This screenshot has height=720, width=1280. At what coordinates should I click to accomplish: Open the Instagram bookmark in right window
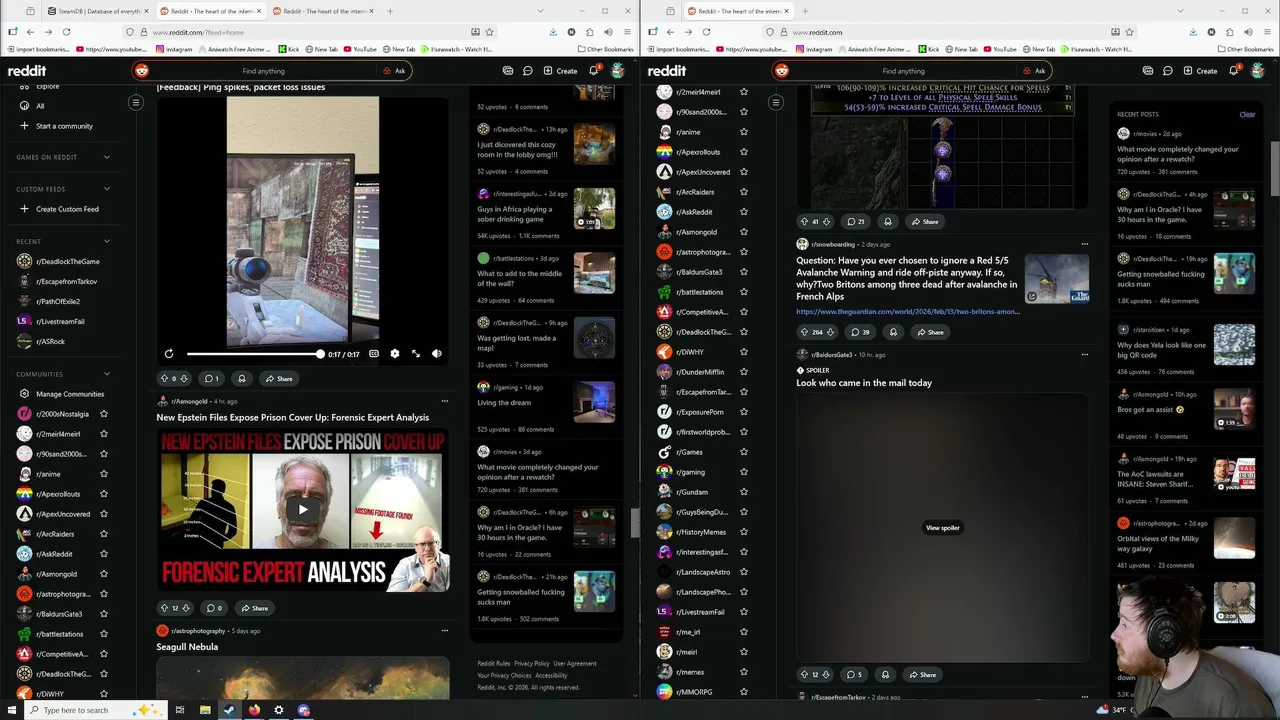(x=815, y=49)
